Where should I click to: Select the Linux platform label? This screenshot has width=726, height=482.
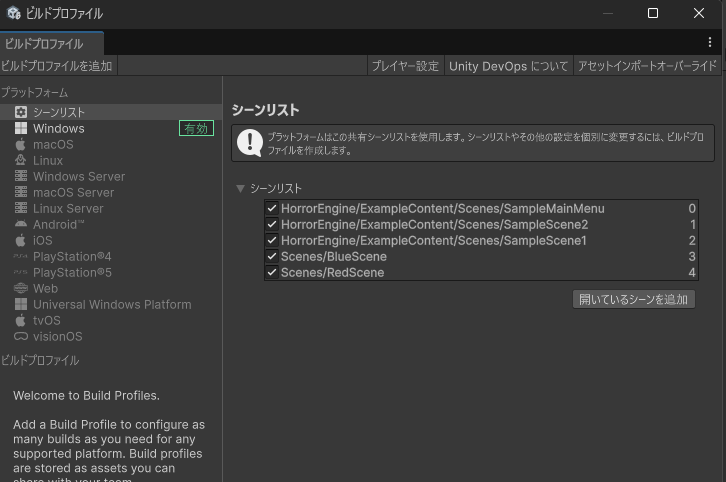coord(48,160)
